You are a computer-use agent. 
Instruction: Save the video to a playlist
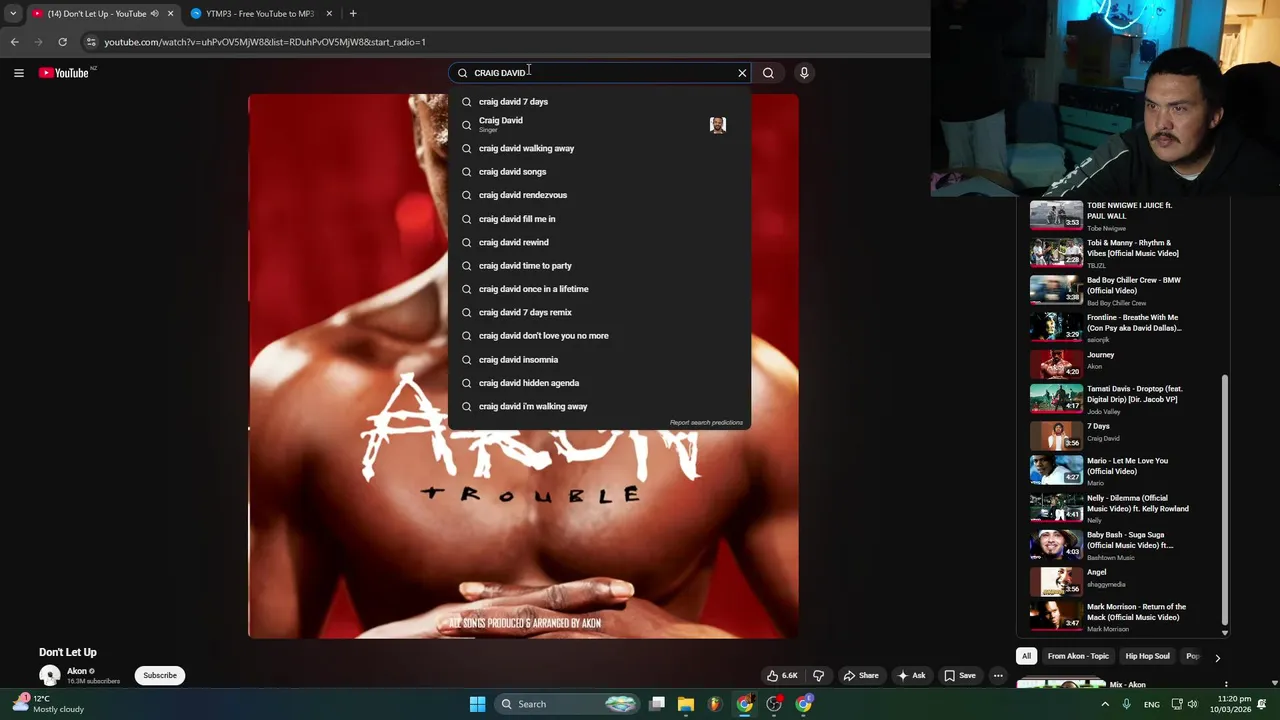click(960, 676)
